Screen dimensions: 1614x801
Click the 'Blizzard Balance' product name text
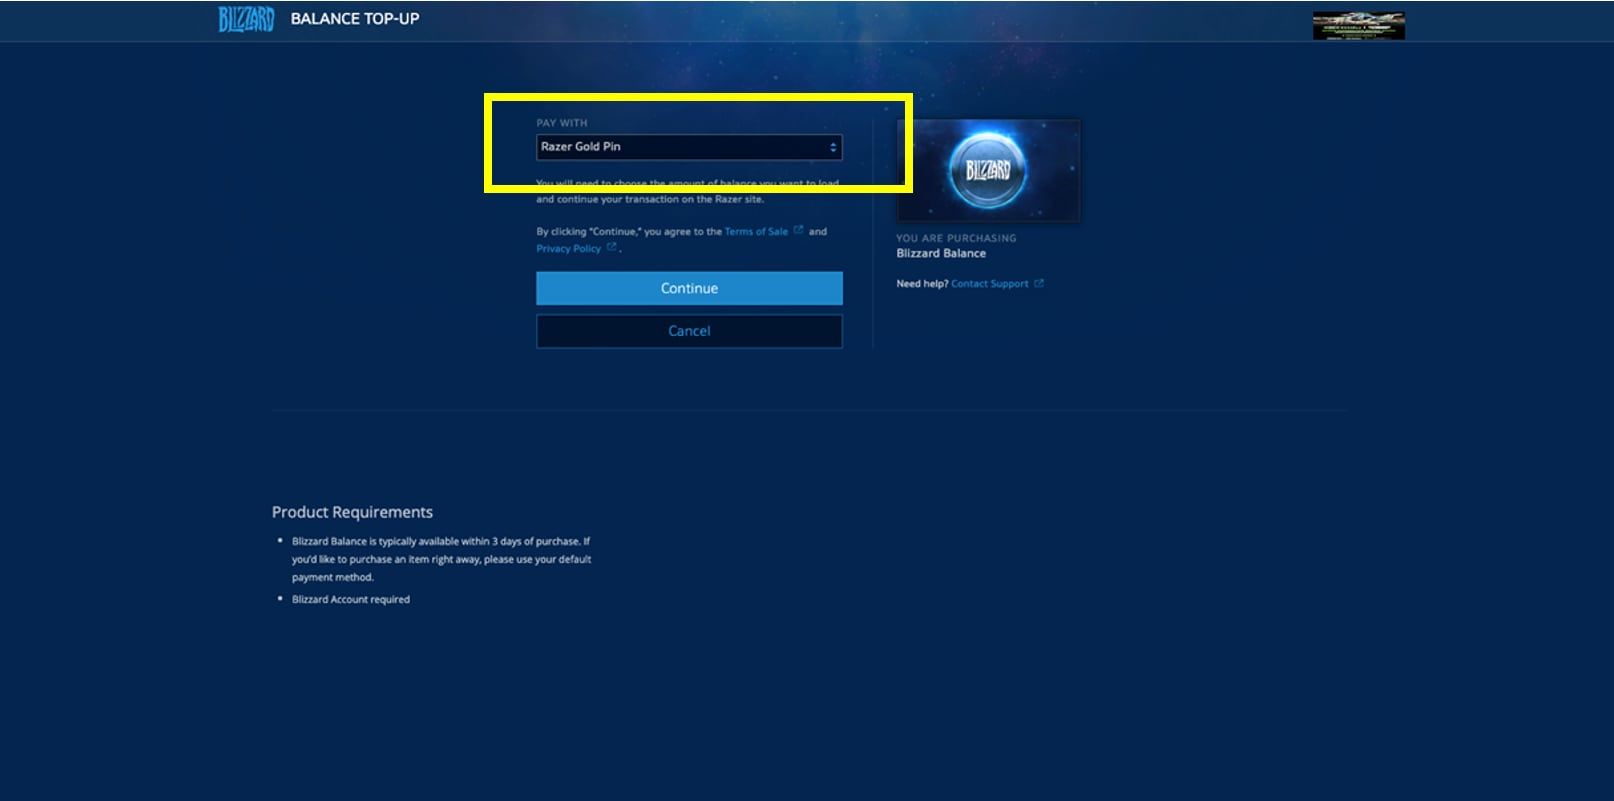(941, 254)
